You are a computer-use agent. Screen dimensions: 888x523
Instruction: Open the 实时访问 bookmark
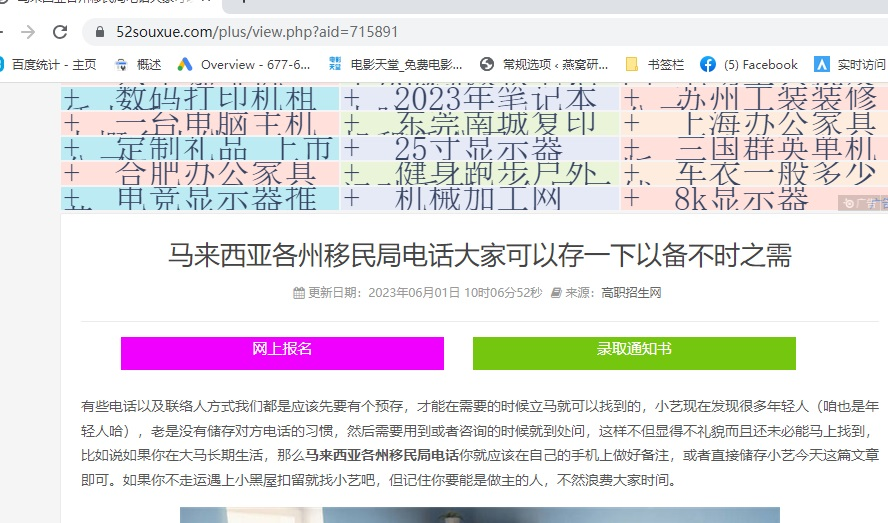pos(850,65)
